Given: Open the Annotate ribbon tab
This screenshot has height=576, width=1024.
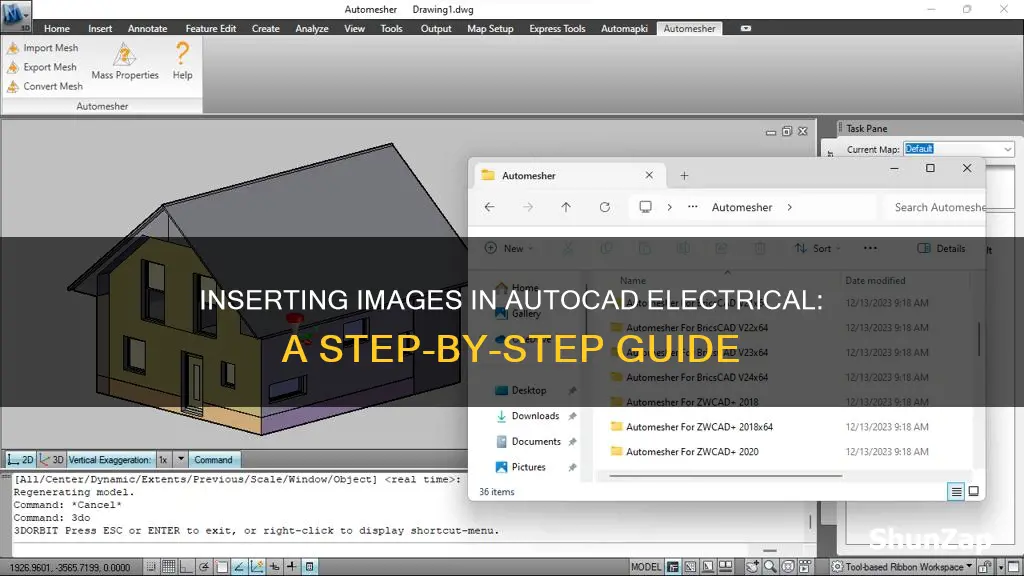Looking at the screenshot, I should 148,29.
